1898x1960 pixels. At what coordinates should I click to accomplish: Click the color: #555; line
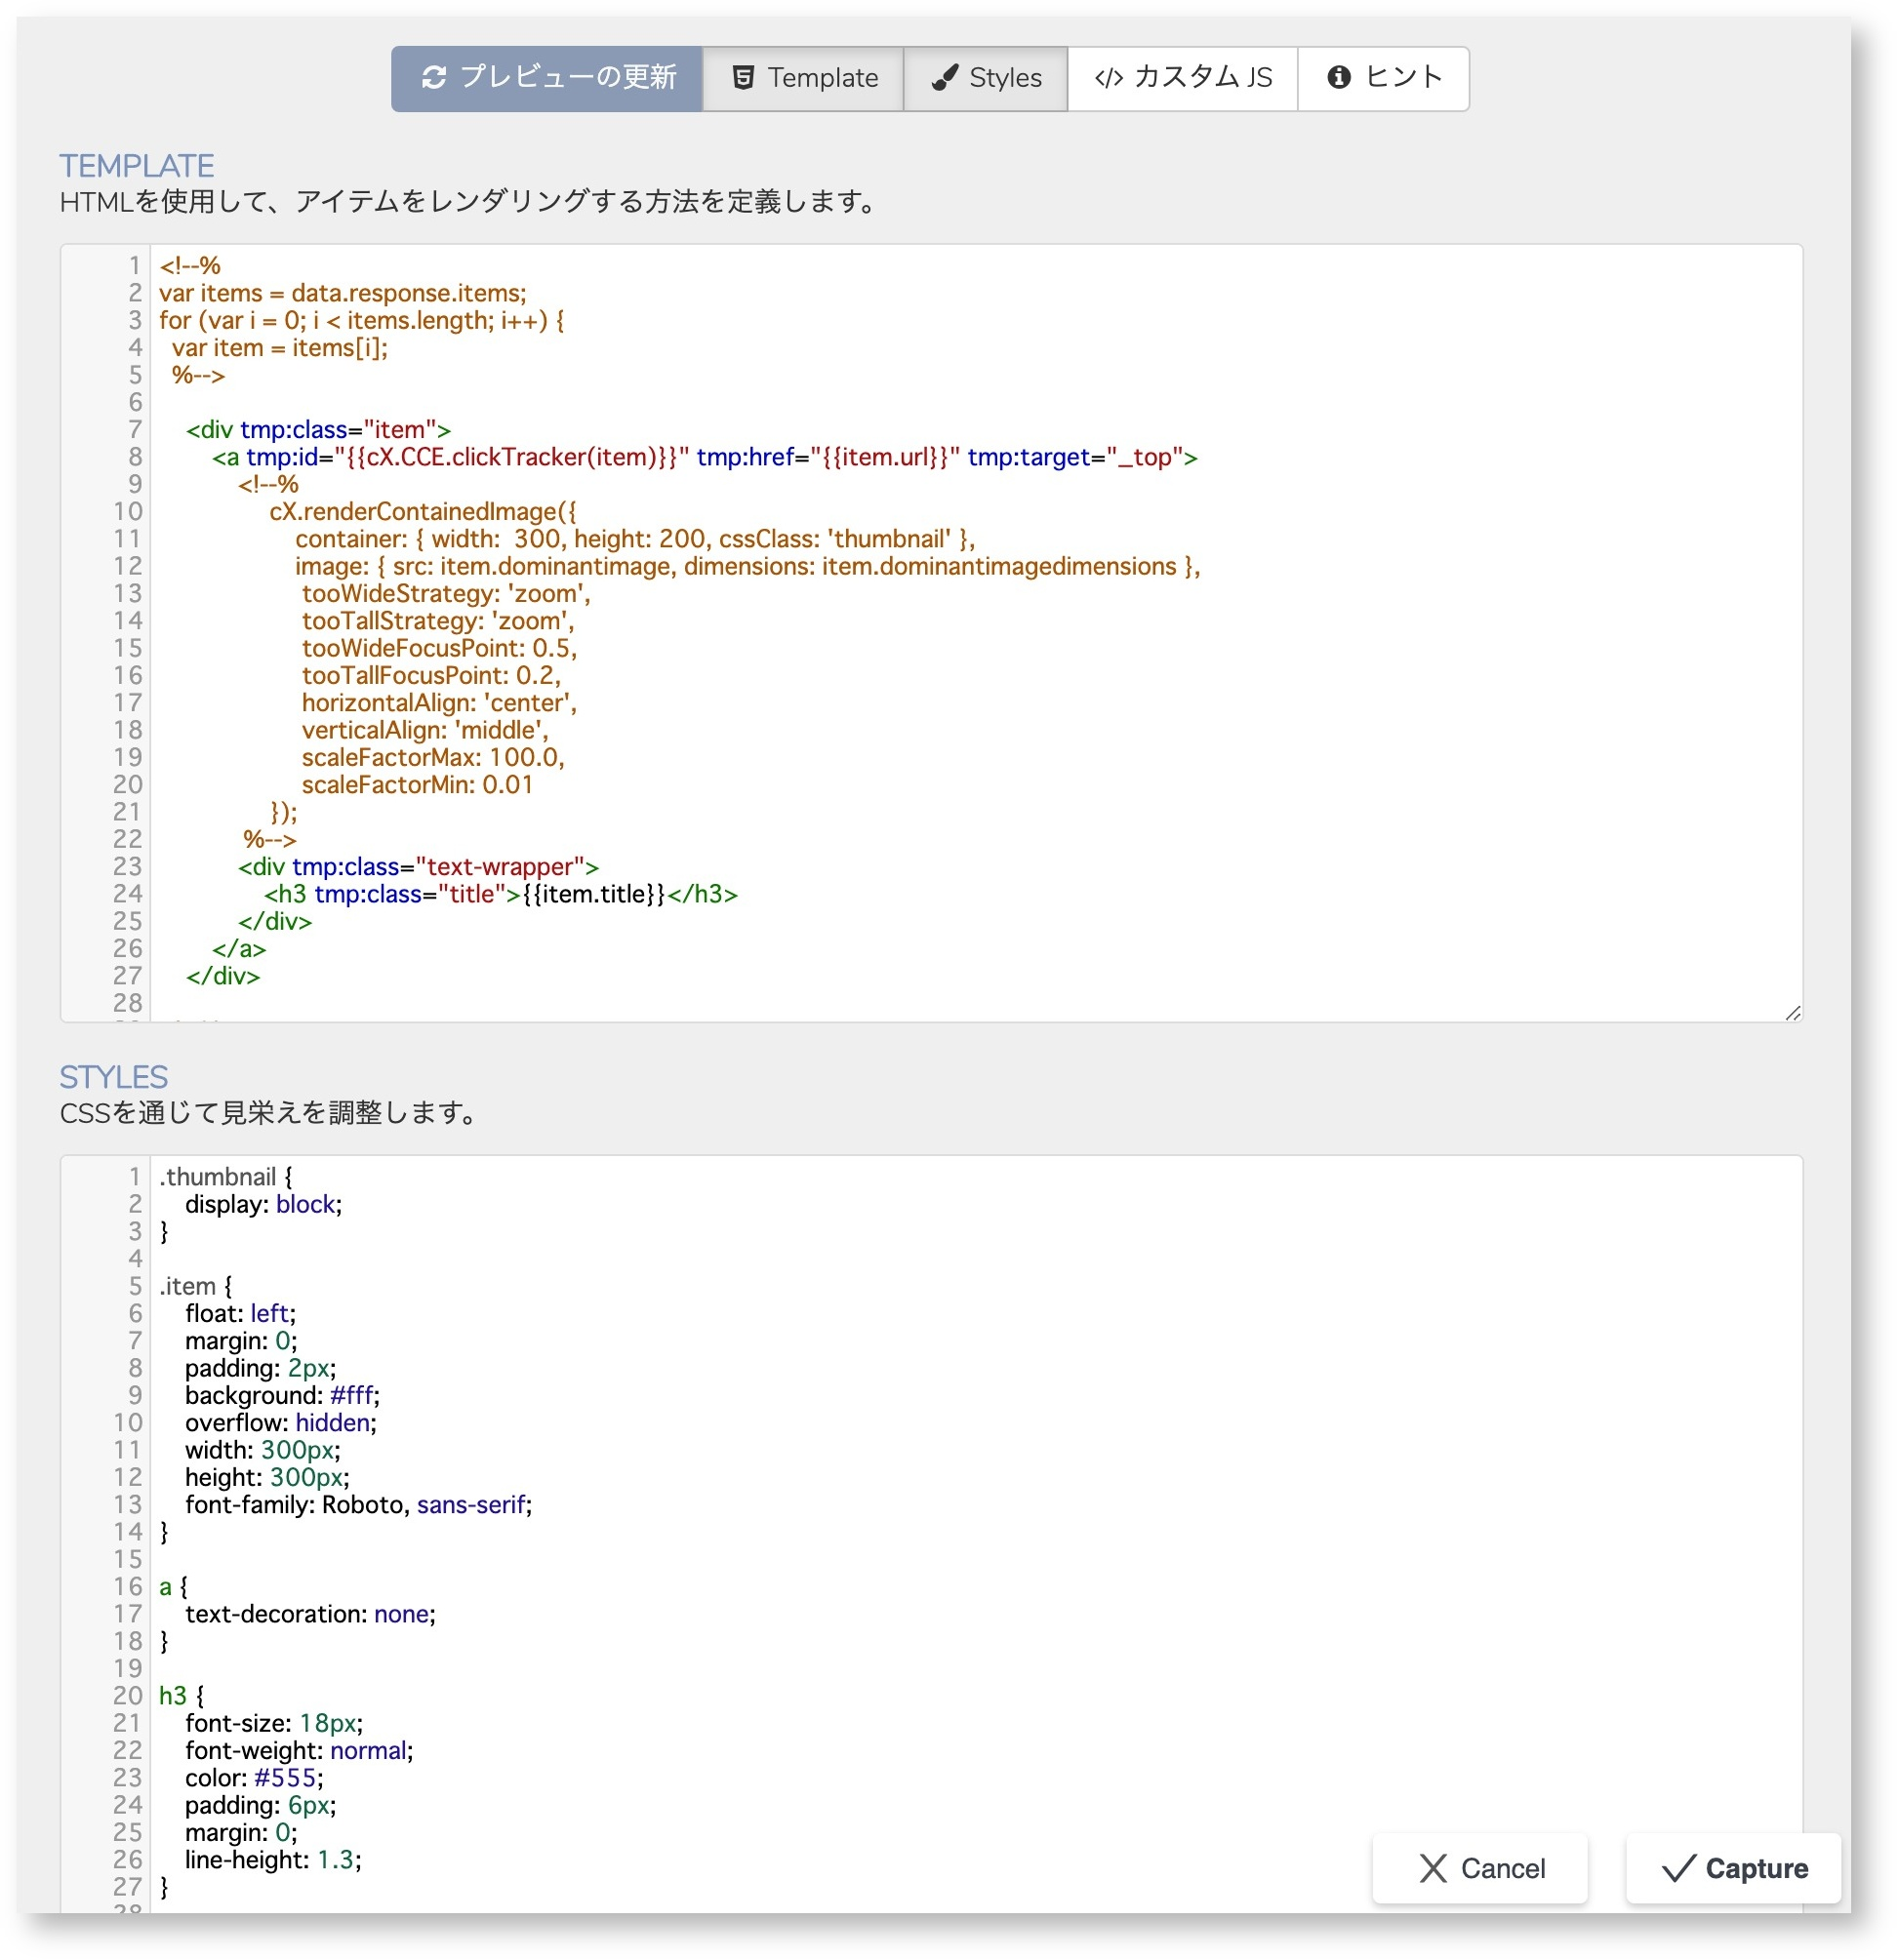[254, 1777]
